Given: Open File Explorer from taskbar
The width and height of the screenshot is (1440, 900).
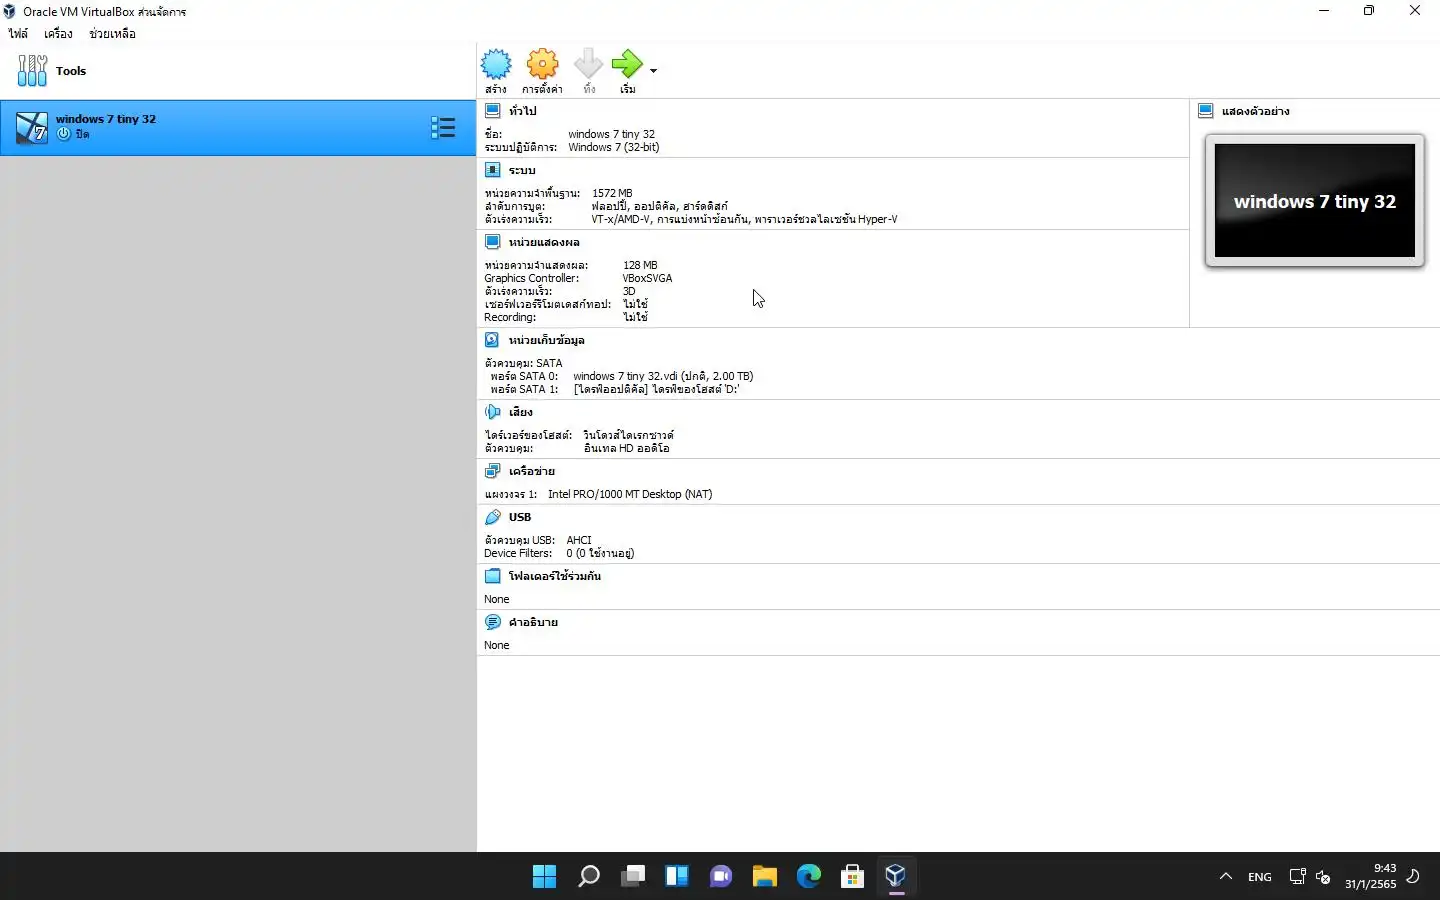Looking at the screenshot, I should [x=765, y=877].
